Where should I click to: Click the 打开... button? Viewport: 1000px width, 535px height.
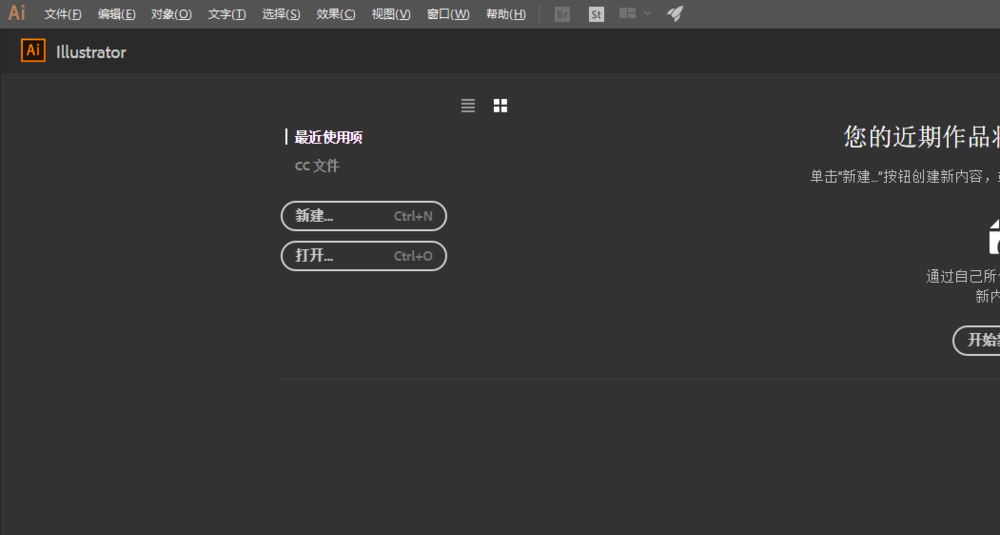pyautogui.click(x=364, y=256)
